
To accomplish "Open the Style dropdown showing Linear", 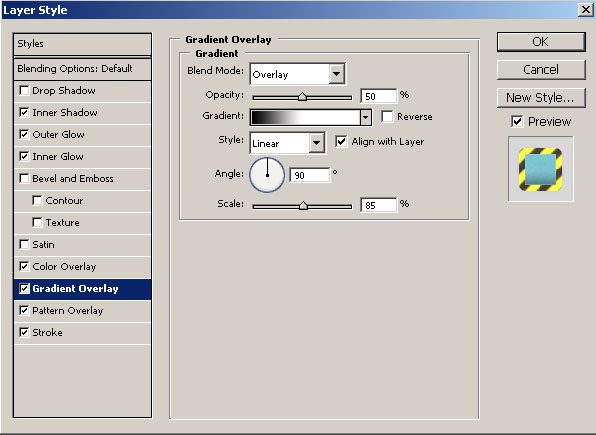I will (287, 143).
